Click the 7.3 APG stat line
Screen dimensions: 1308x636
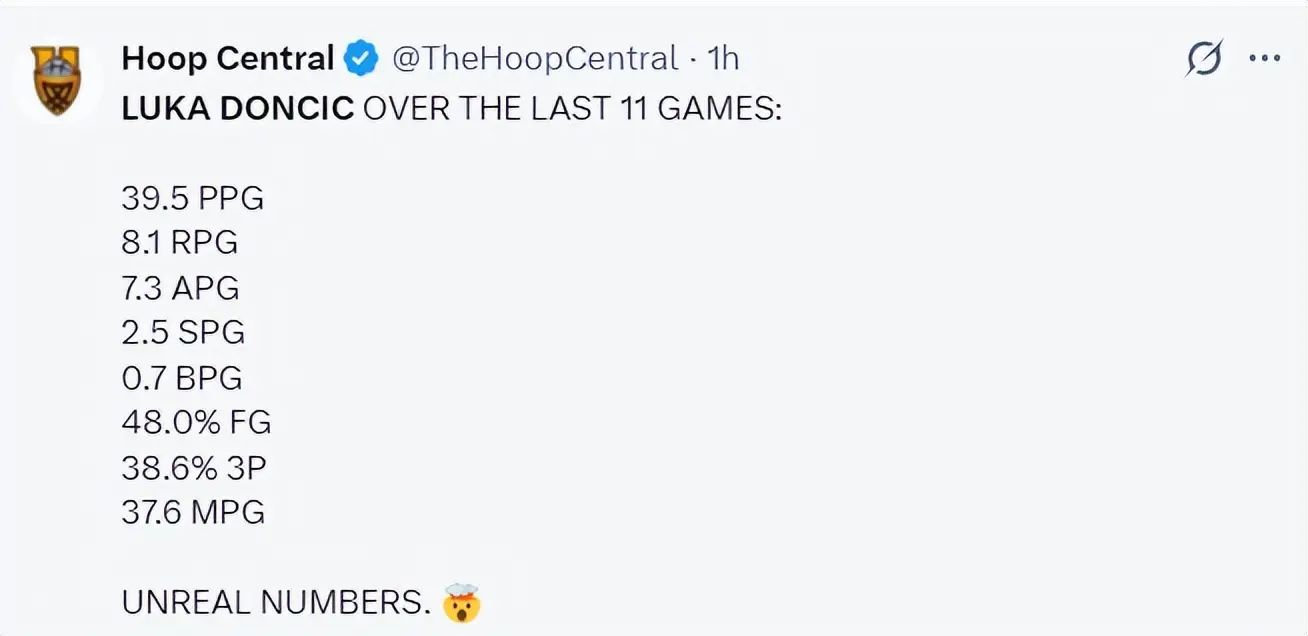tap(181, 288)
